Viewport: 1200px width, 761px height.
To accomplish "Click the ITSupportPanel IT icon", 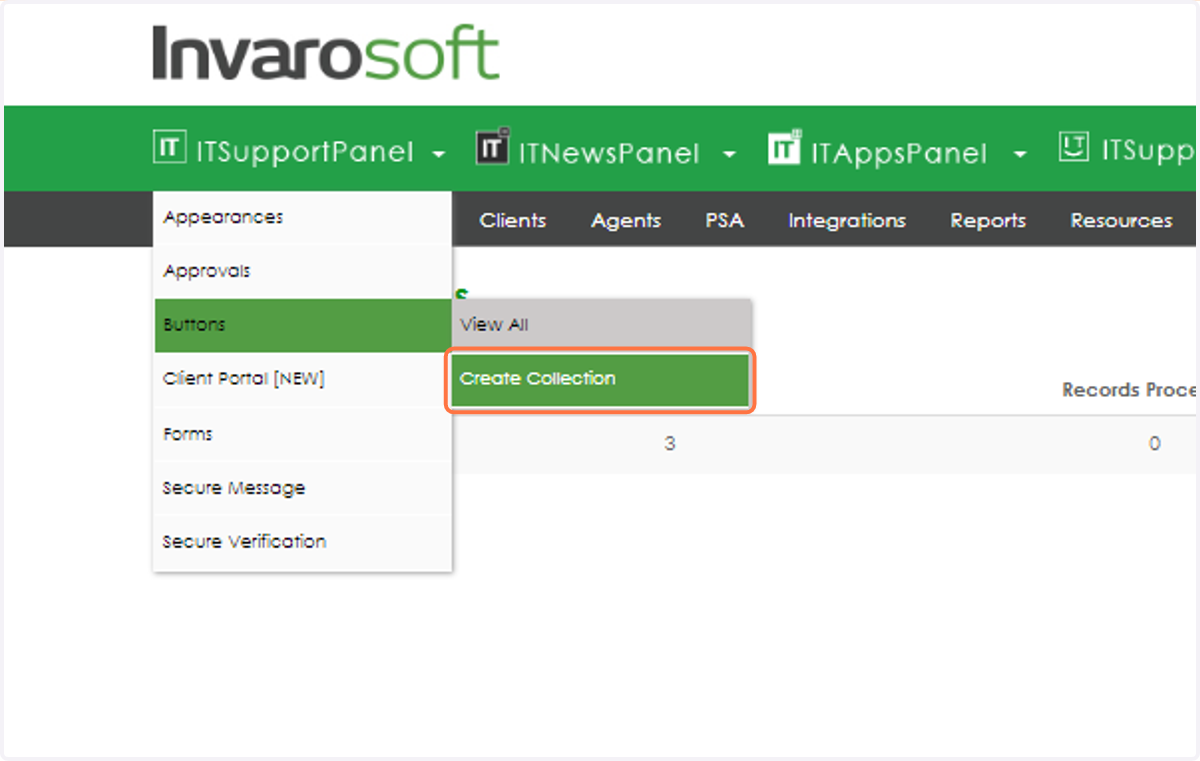I will (169, 148).
